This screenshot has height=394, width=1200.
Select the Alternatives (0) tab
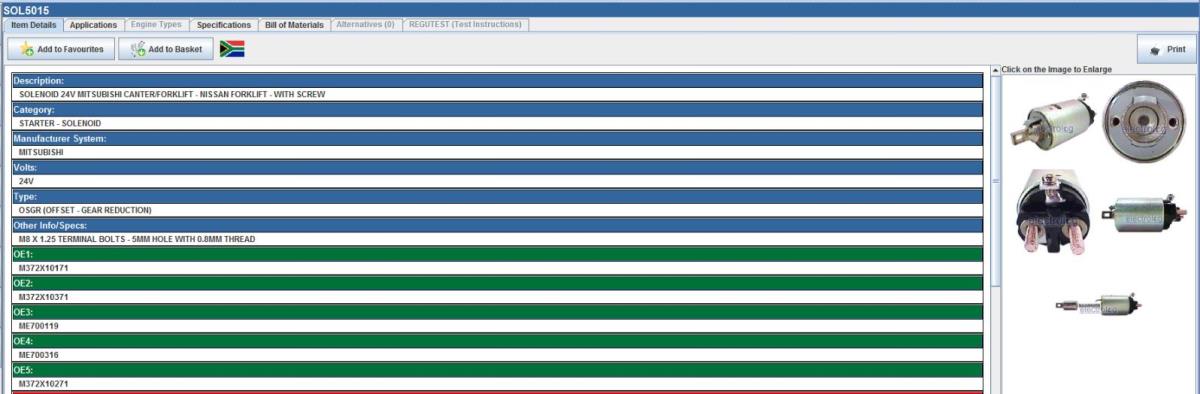366,24
